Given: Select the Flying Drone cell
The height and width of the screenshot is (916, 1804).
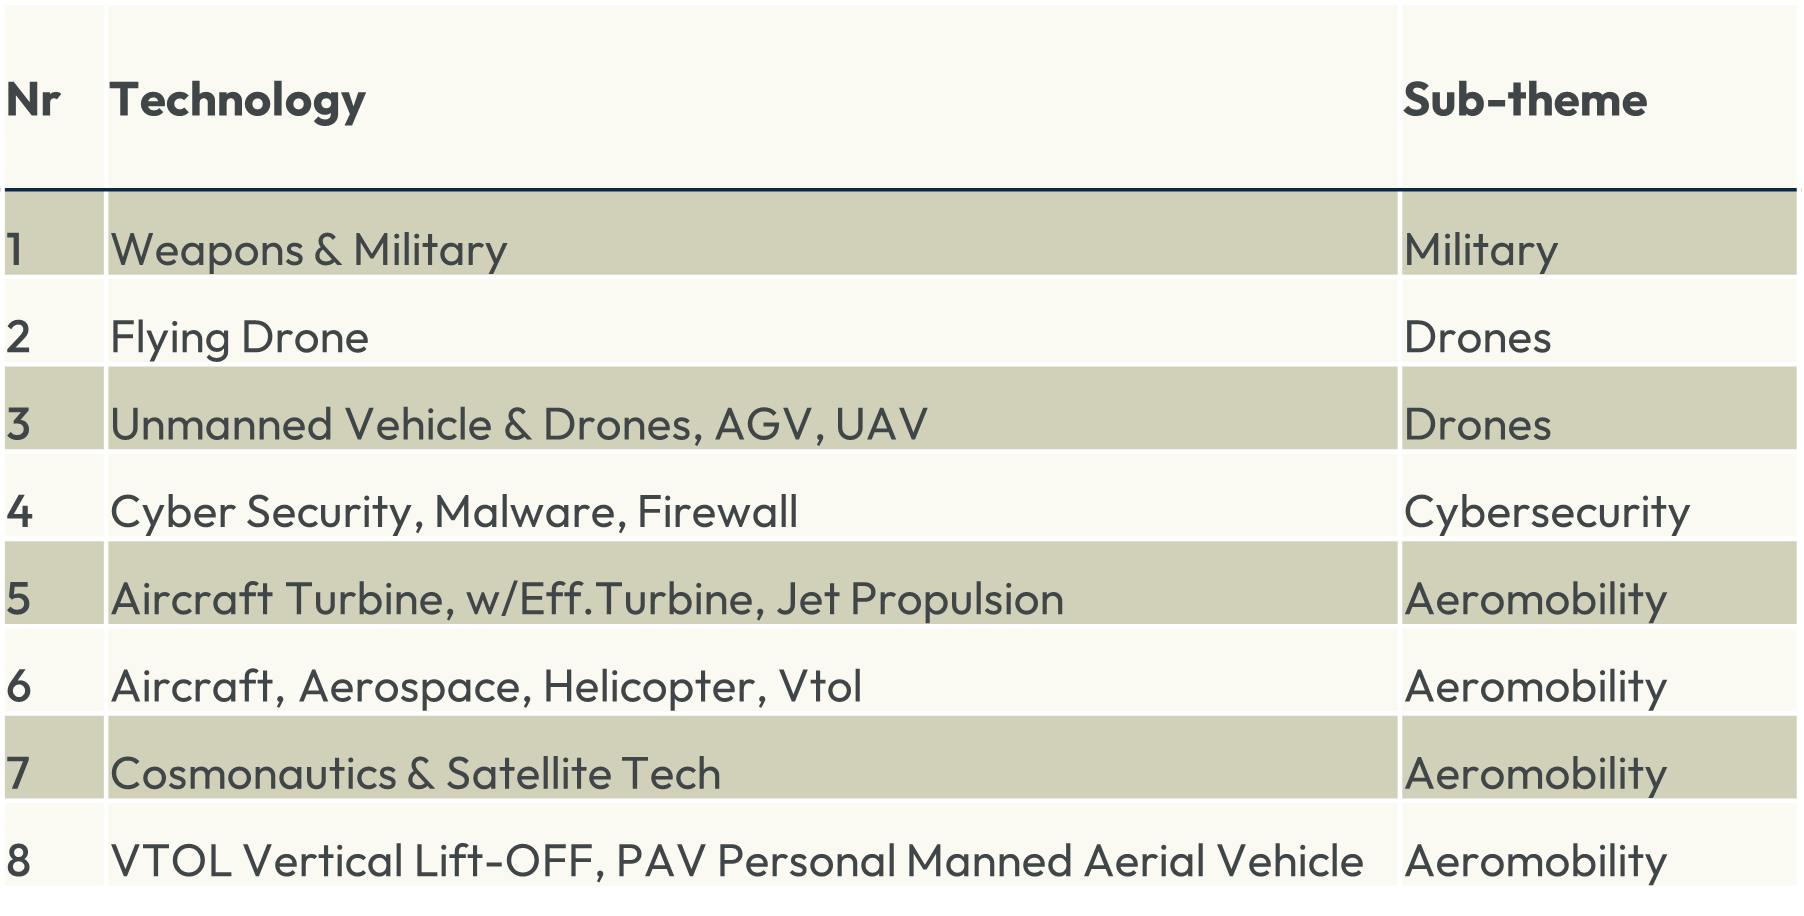Looking at the screenshot, I should (239, 337).
